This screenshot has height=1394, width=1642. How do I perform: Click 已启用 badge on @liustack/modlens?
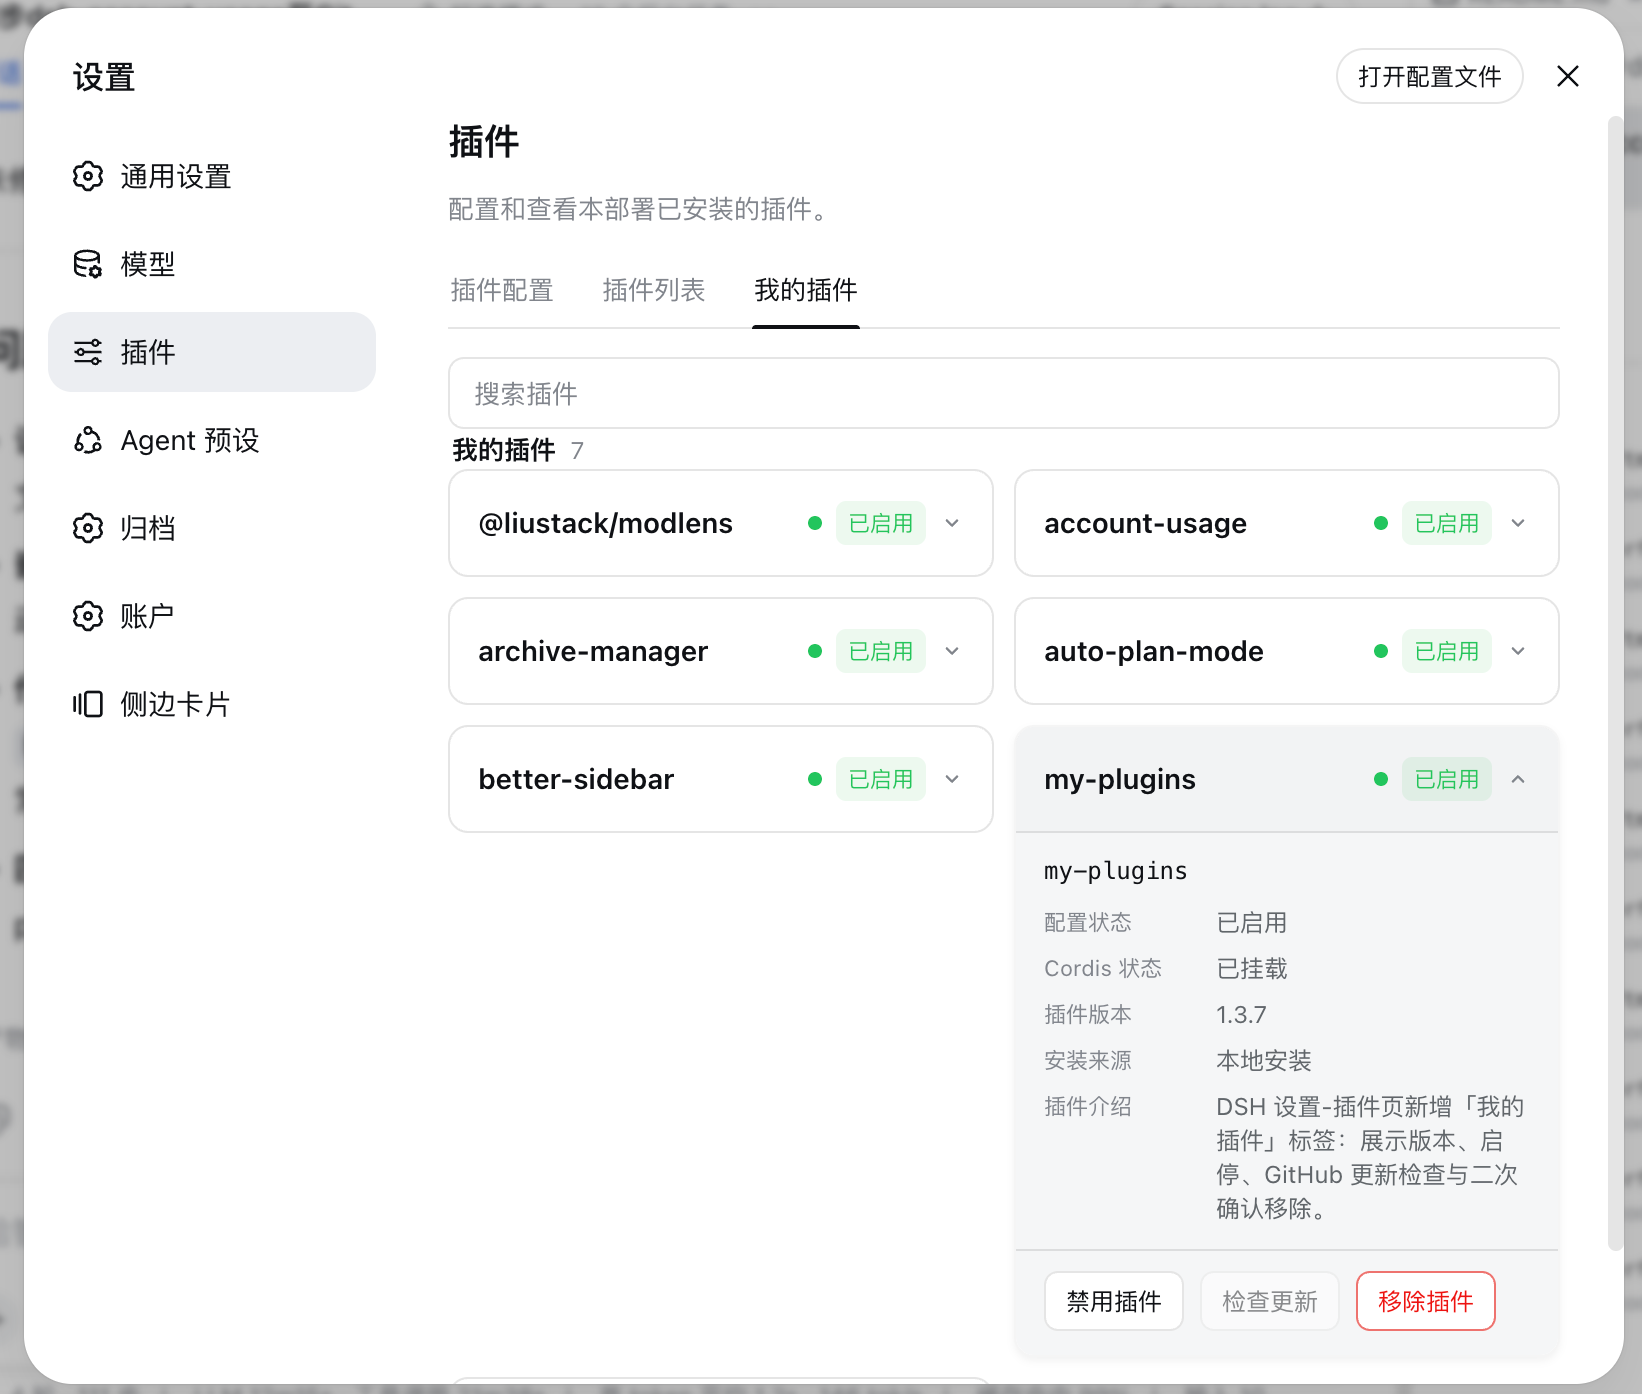click(881, 523)
